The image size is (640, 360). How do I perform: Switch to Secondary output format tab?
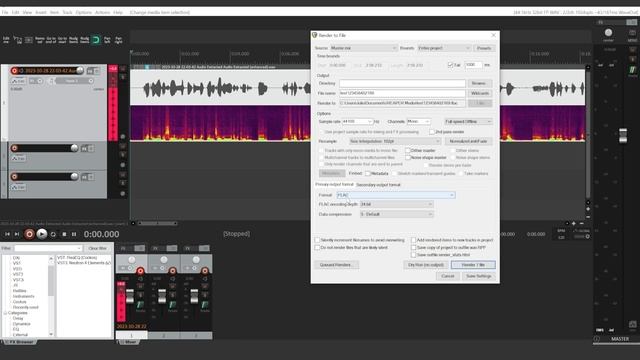coord(378,185)
